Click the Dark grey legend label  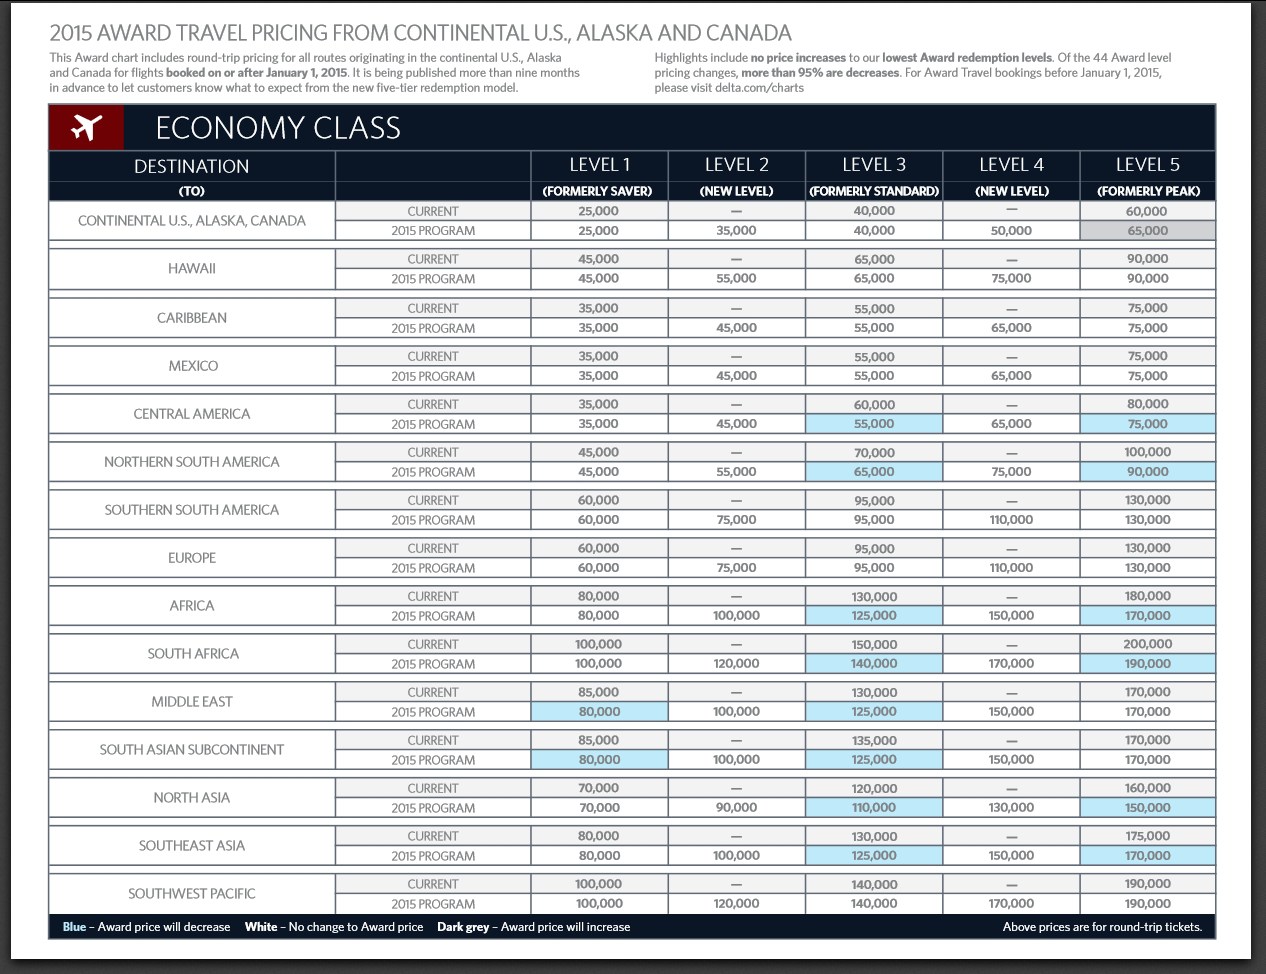click(465, 927)
